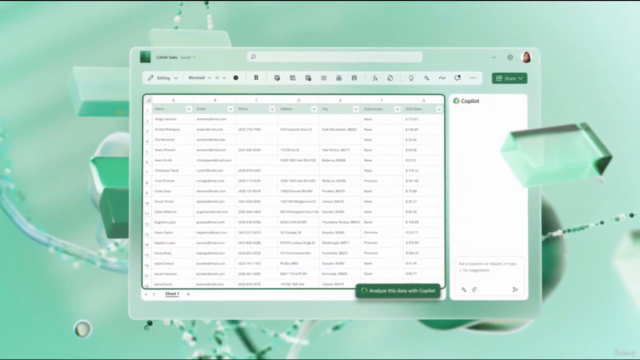Select the Eugenia Lopez name cell
This screenshot has height=360, width=640.
tap(173, 222)
